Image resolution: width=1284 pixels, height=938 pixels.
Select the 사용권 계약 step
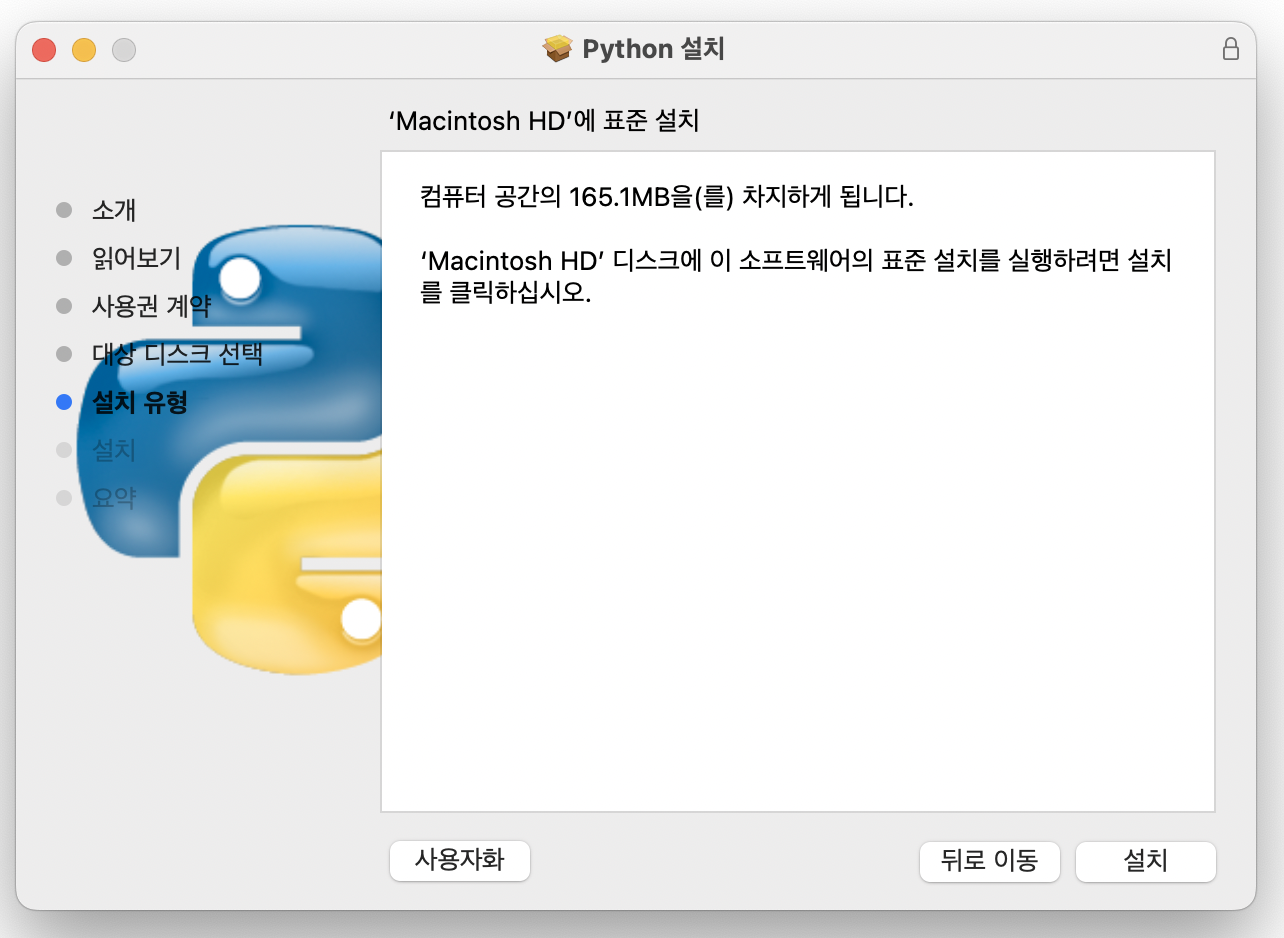coord(151,306)
